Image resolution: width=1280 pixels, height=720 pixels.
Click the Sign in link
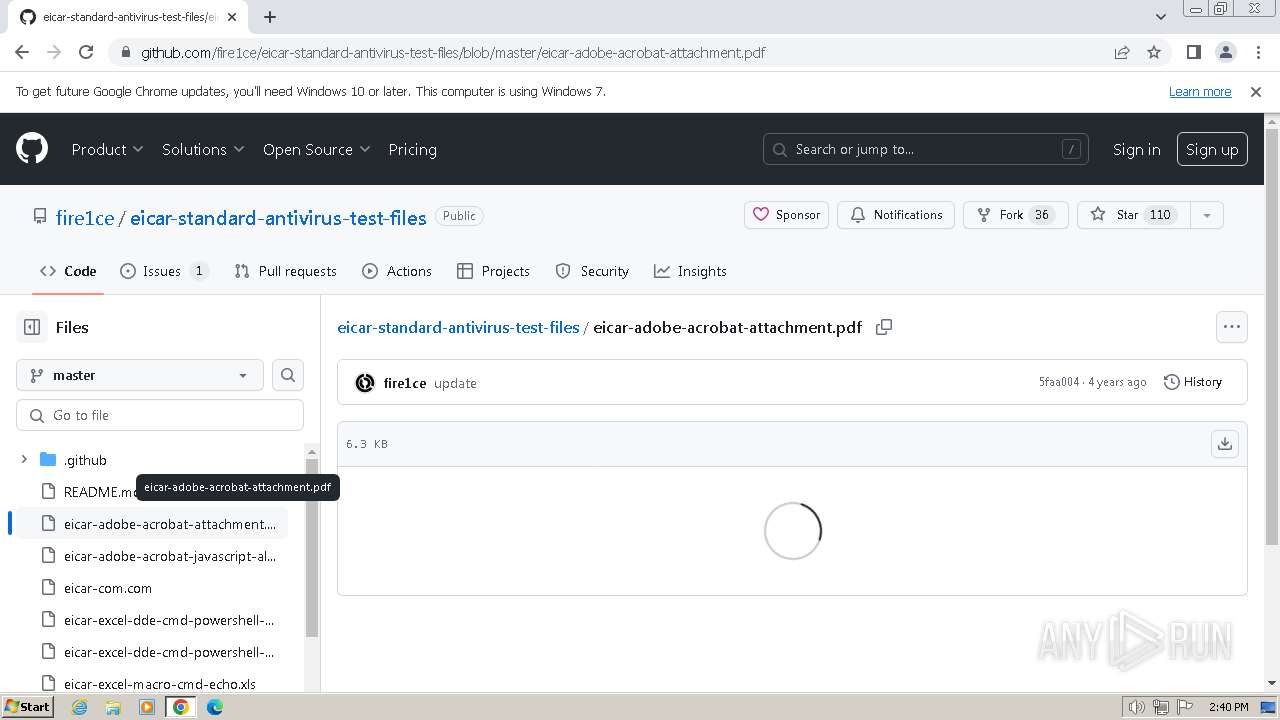tap(1137, 149)
